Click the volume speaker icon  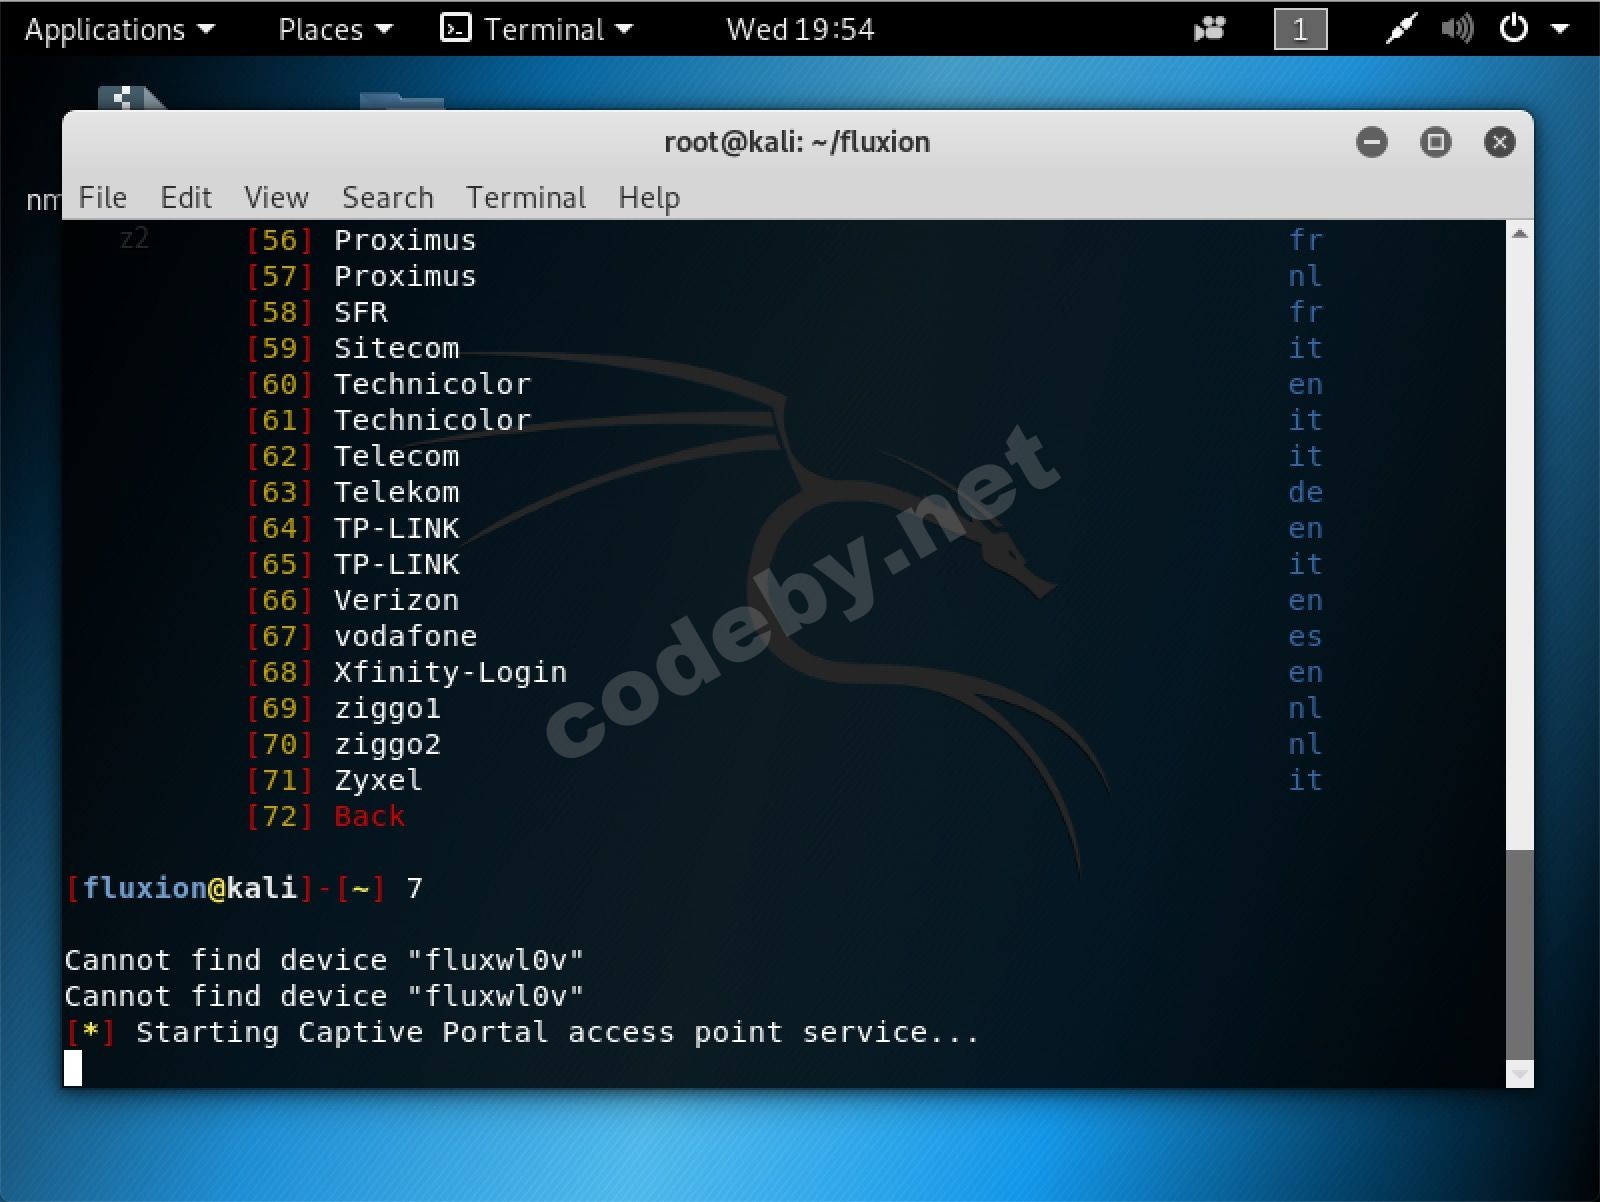coord(1457,30)
